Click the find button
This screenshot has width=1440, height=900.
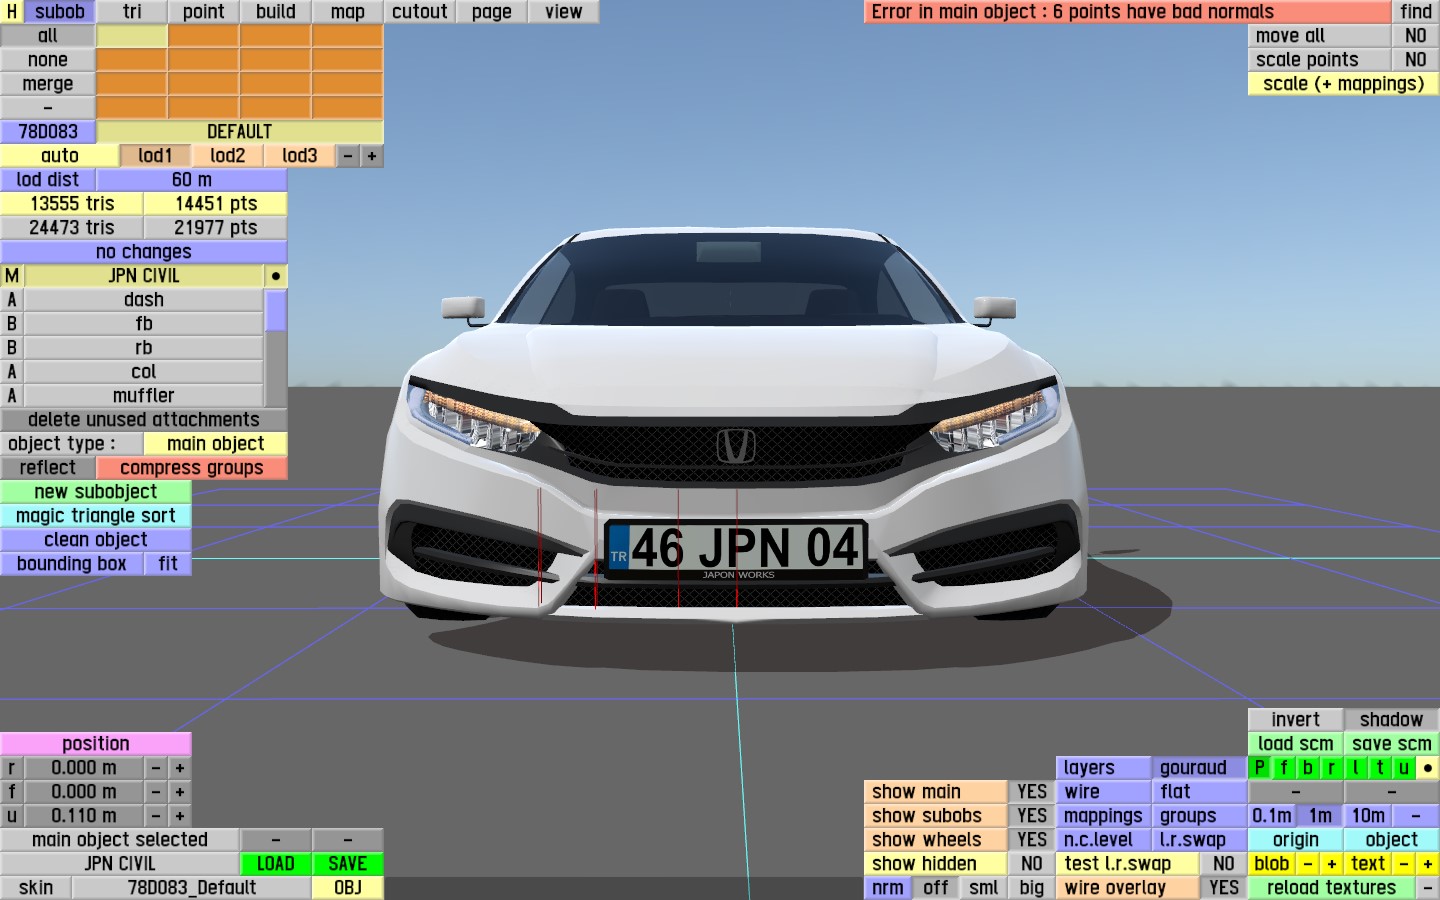[1416, 12]
